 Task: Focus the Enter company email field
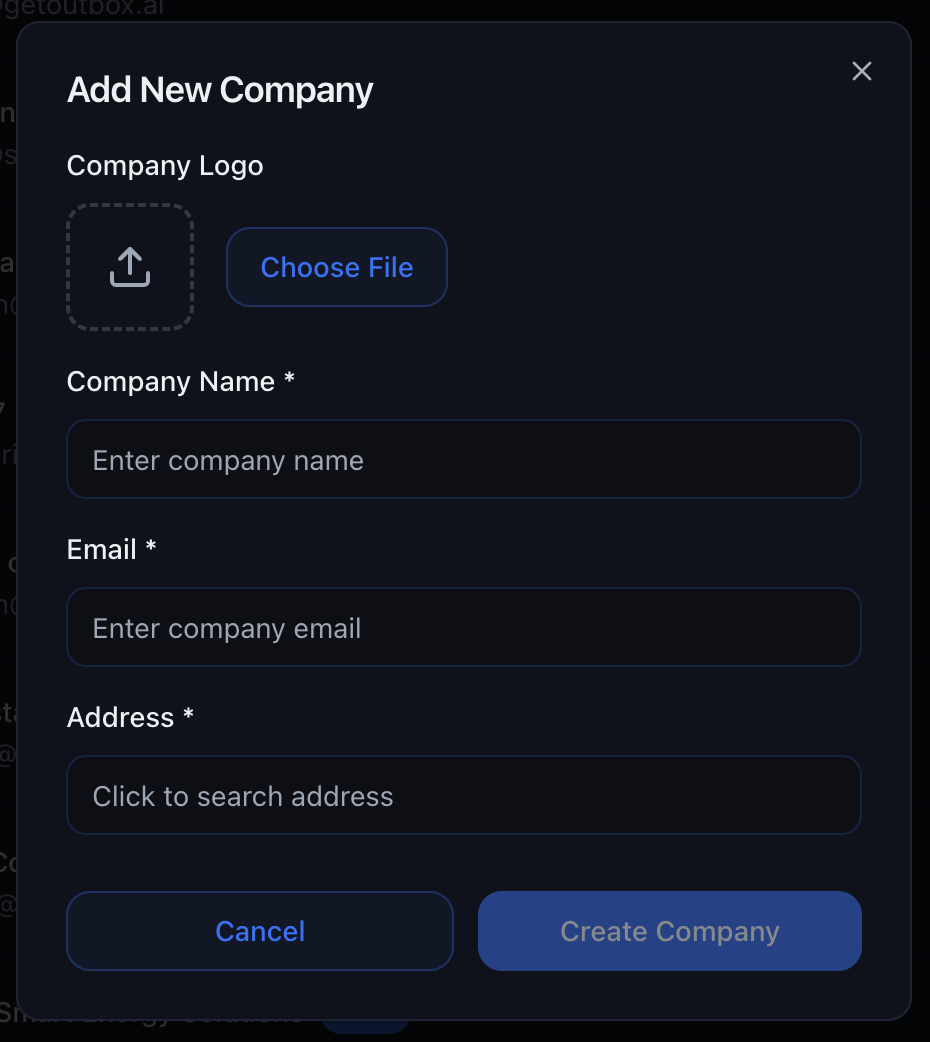[463, 627]
